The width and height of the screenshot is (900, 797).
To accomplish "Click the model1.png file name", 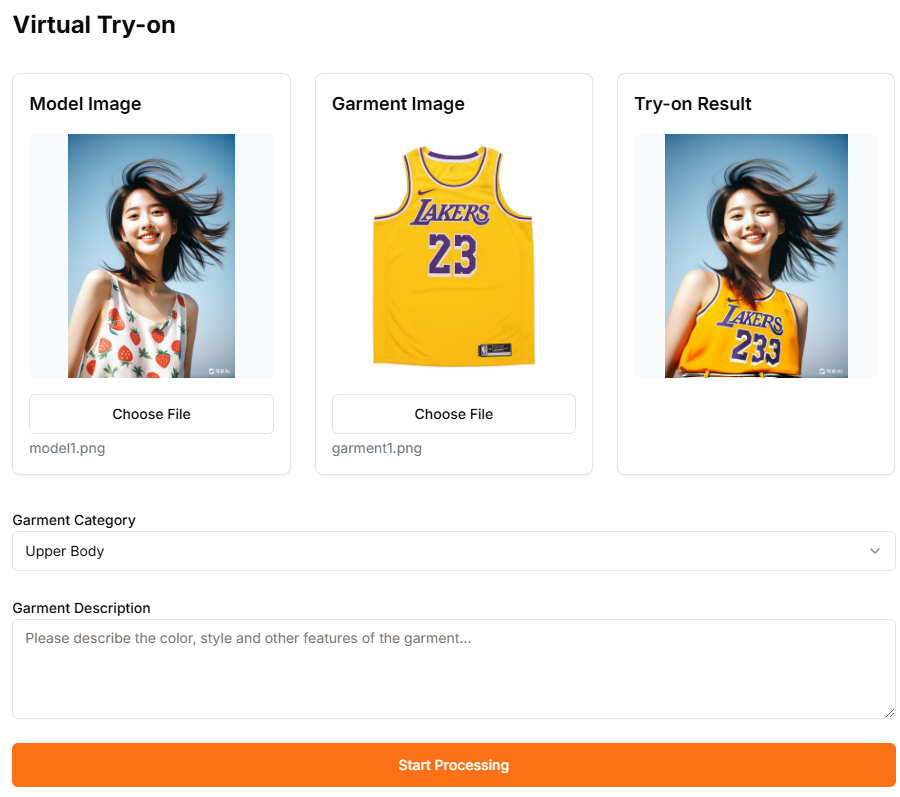I will 67,448.
